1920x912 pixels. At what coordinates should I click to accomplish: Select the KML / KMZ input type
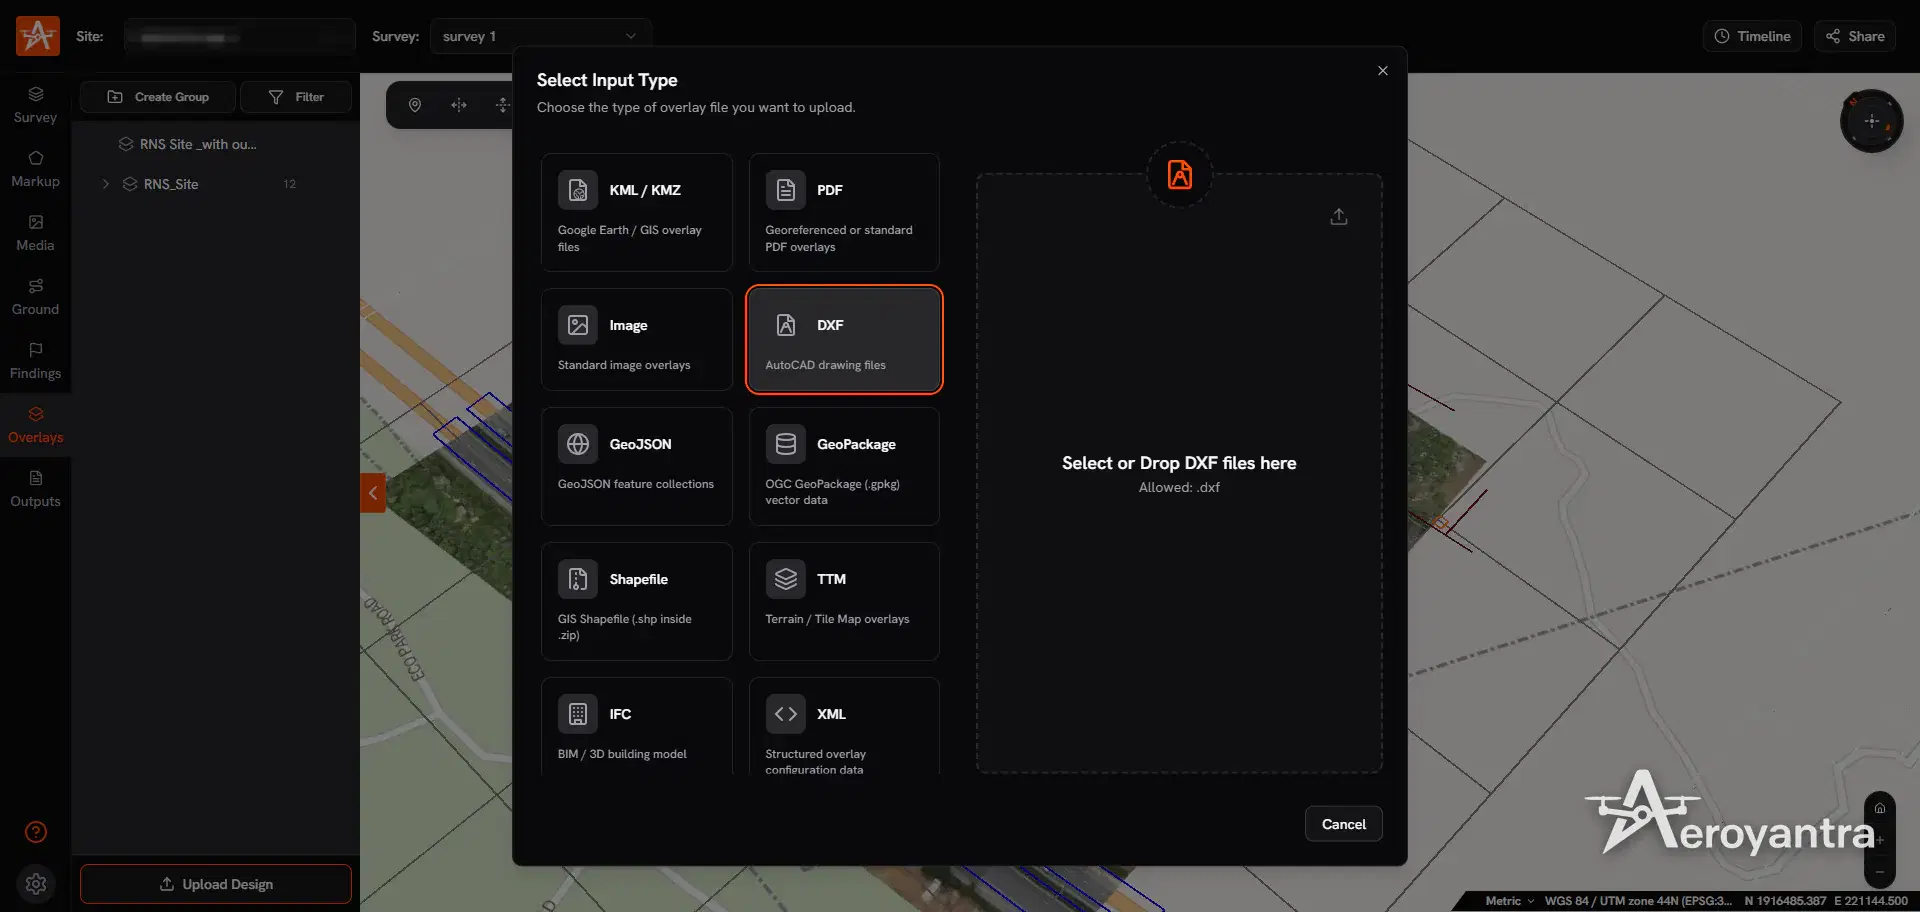click(636, 212)
